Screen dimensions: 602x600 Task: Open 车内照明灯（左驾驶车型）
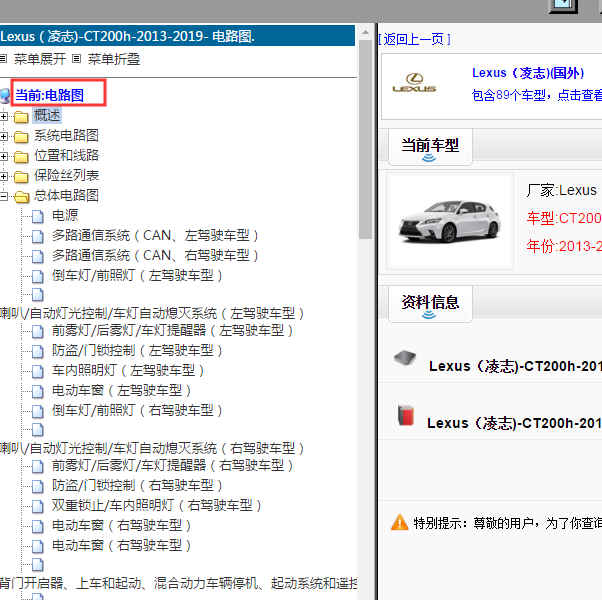tap(128, 370)
